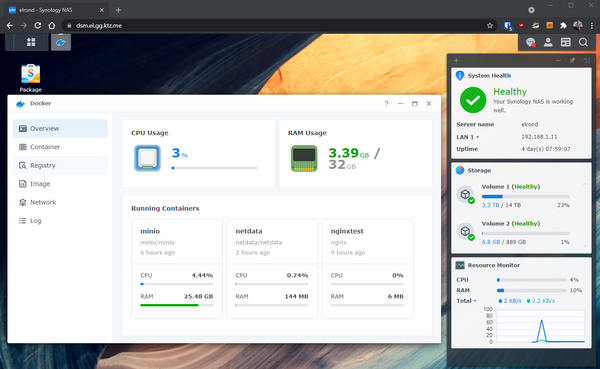The image size is (600, 369).
Task: Open Docker help question mark
Action: point(386,103)
